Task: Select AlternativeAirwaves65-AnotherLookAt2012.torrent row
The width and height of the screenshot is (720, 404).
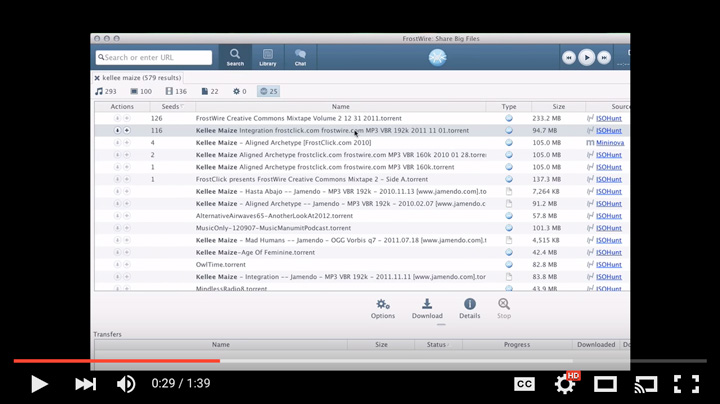Action: (362, 216)
